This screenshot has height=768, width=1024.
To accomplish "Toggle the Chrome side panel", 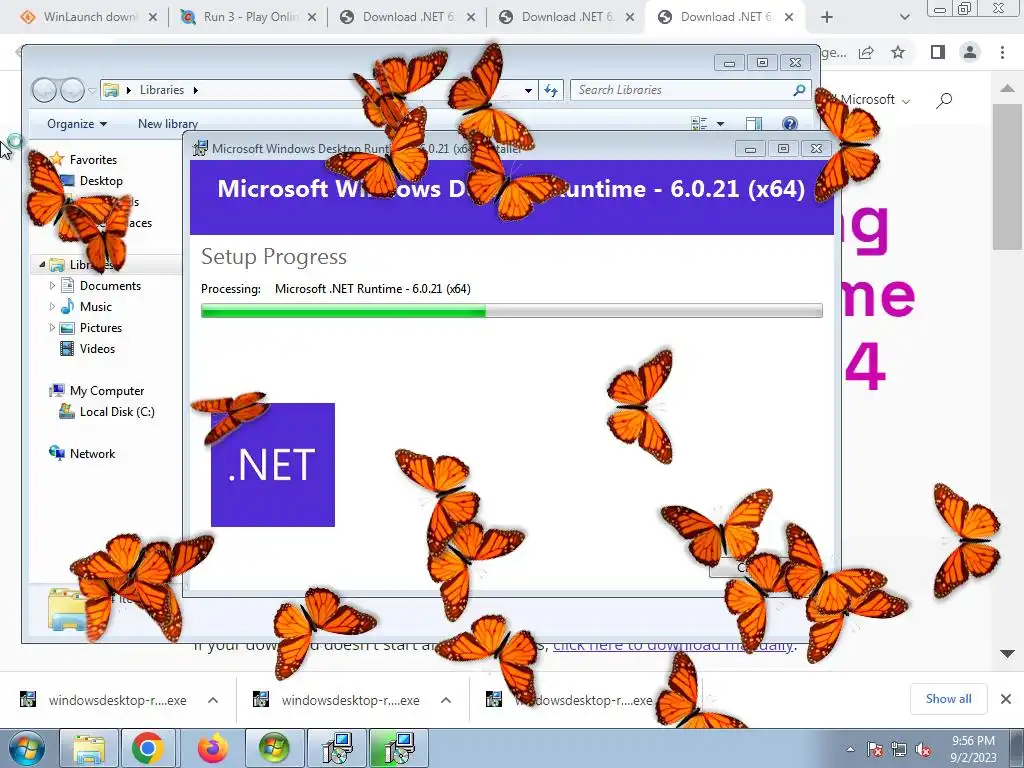I will tap(938, 52).
